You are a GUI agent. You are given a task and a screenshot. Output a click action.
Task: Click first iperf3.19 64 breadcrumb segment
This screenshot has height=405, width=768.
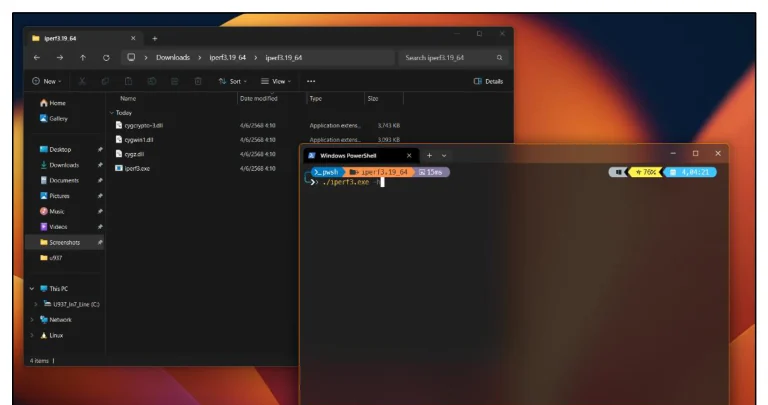228,58
